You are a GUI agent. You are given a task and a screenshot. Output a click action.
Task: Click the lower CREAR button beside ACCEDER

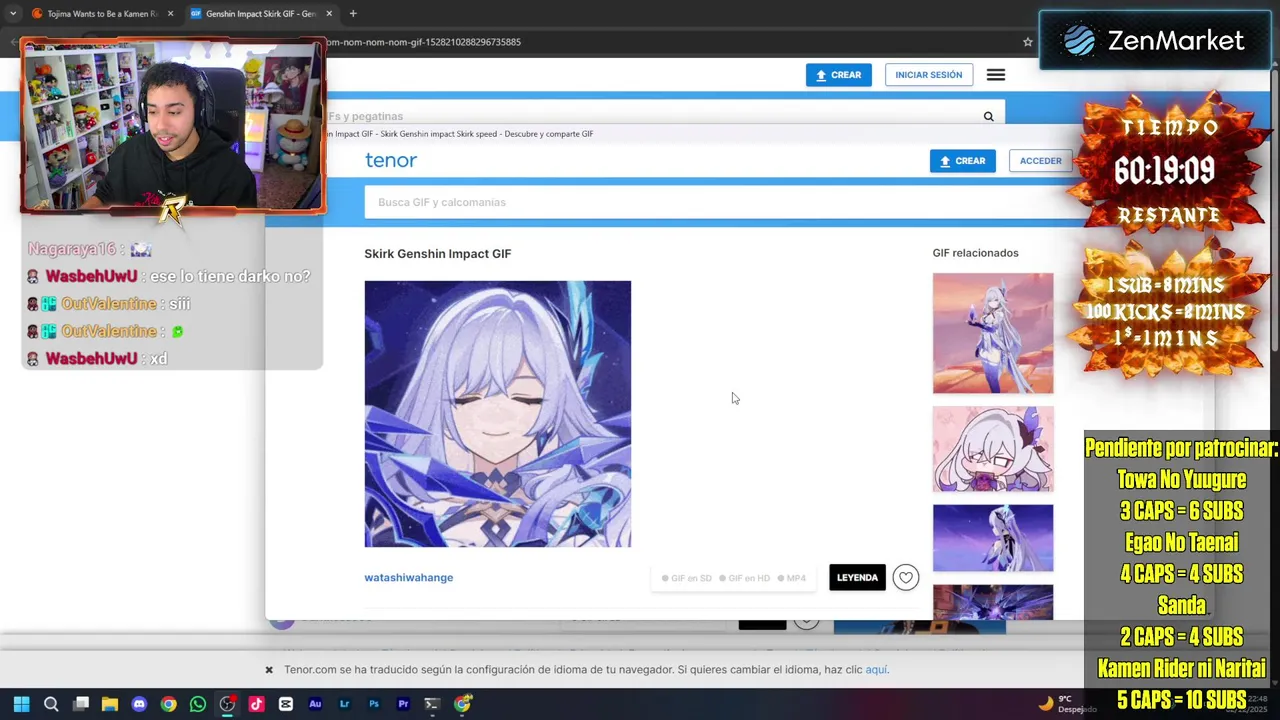(x=962, y=161)
